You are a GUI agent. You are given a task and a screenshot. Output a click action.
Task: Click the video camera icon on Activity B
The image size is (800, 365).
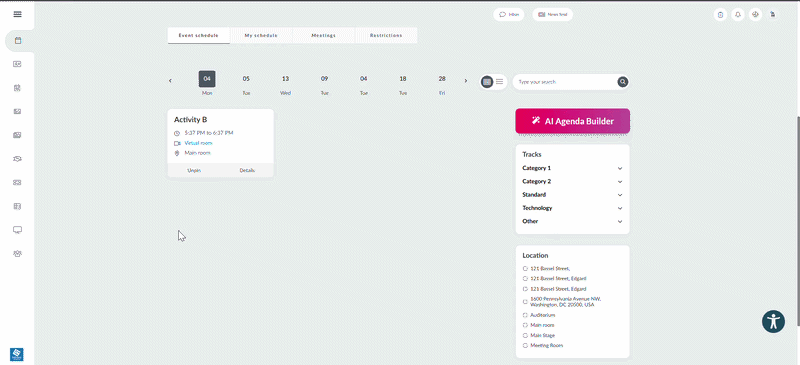point(177,143)
